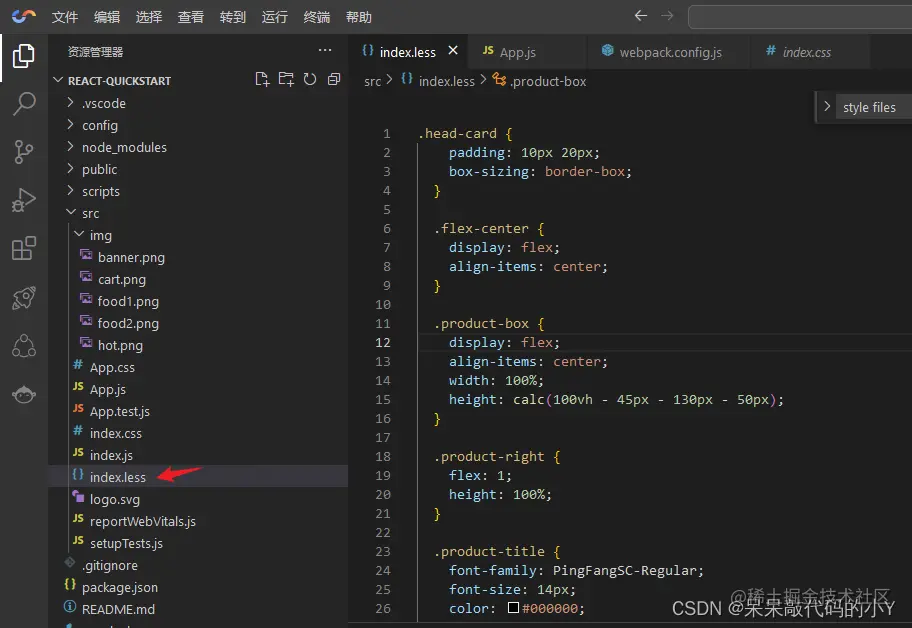
Task: Open the Extensions view icon
Action: pyautogui.click(x=24, y=248)
